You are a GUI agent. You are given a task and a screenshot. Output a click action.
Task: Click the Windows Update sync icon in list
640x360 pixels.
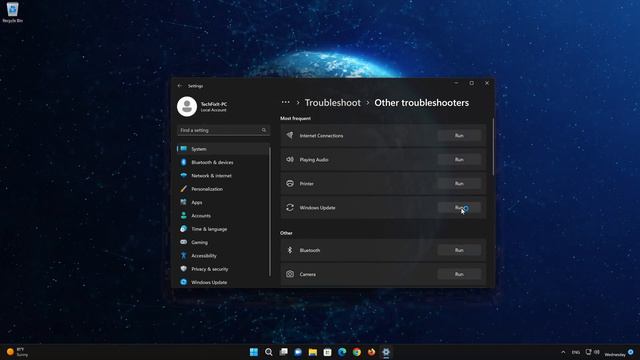(290, 207)
